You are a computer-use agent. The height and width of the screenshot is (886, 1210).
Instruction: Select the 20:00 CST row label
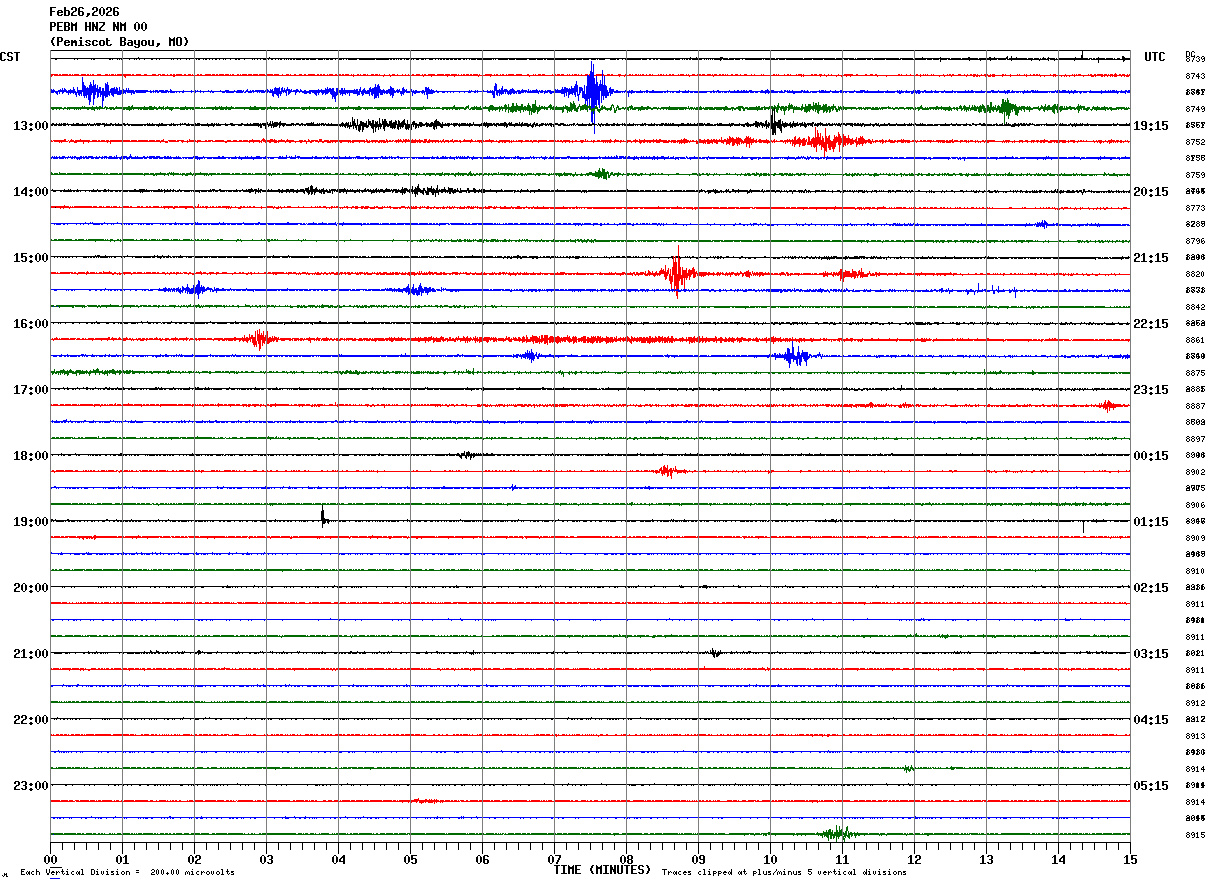pos(30,588)
